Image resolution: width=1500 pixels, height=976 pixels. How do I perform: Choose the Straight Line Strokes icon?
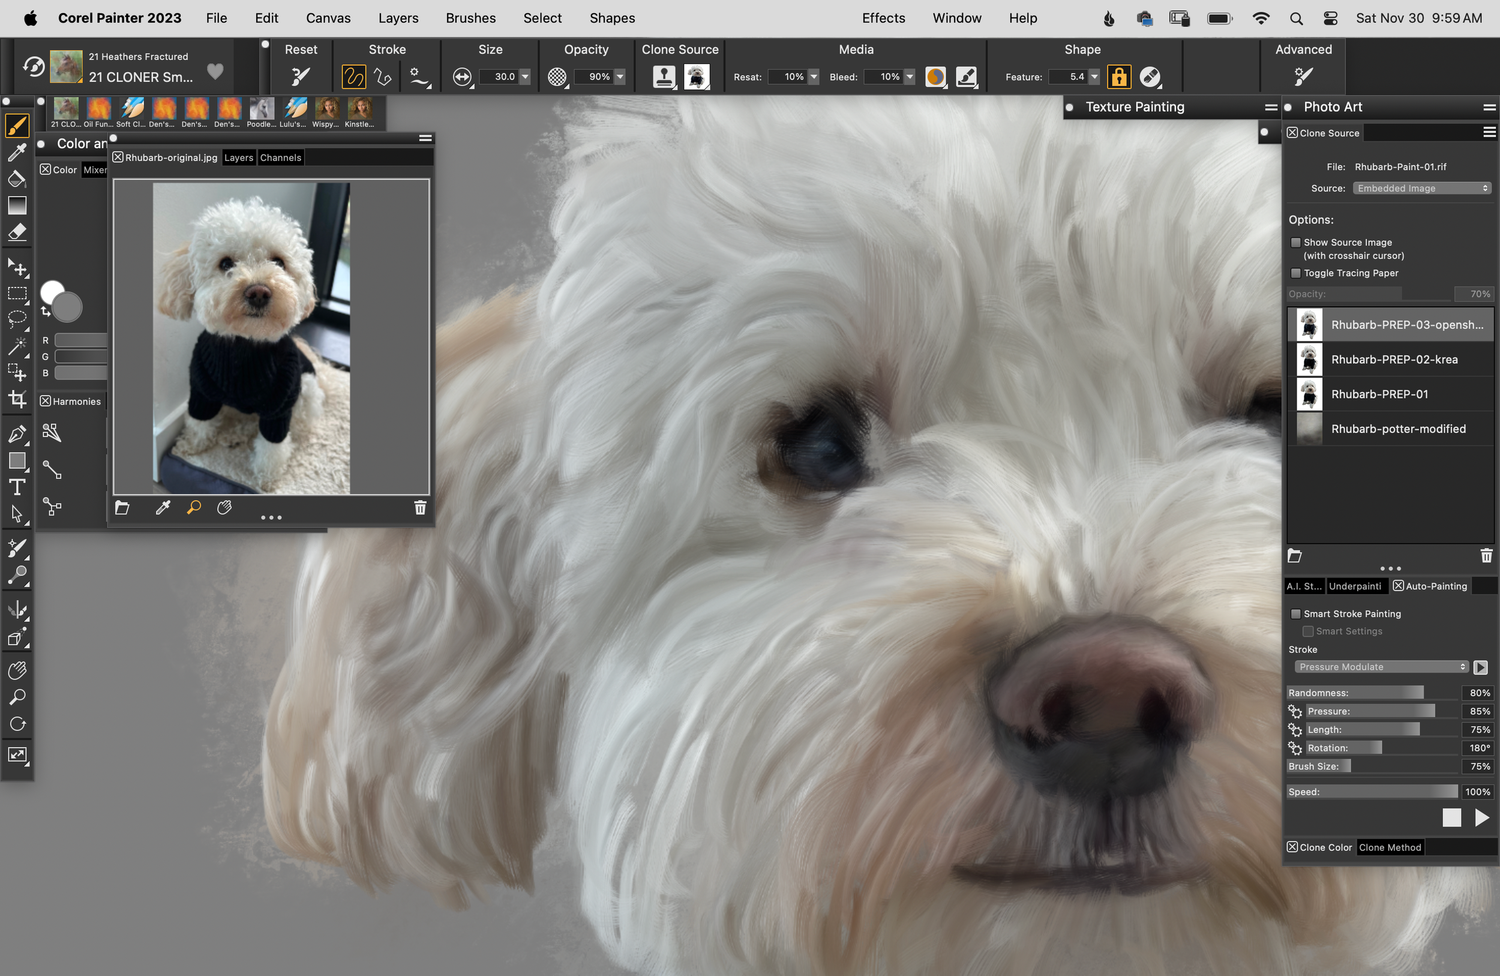coord(383,76)
